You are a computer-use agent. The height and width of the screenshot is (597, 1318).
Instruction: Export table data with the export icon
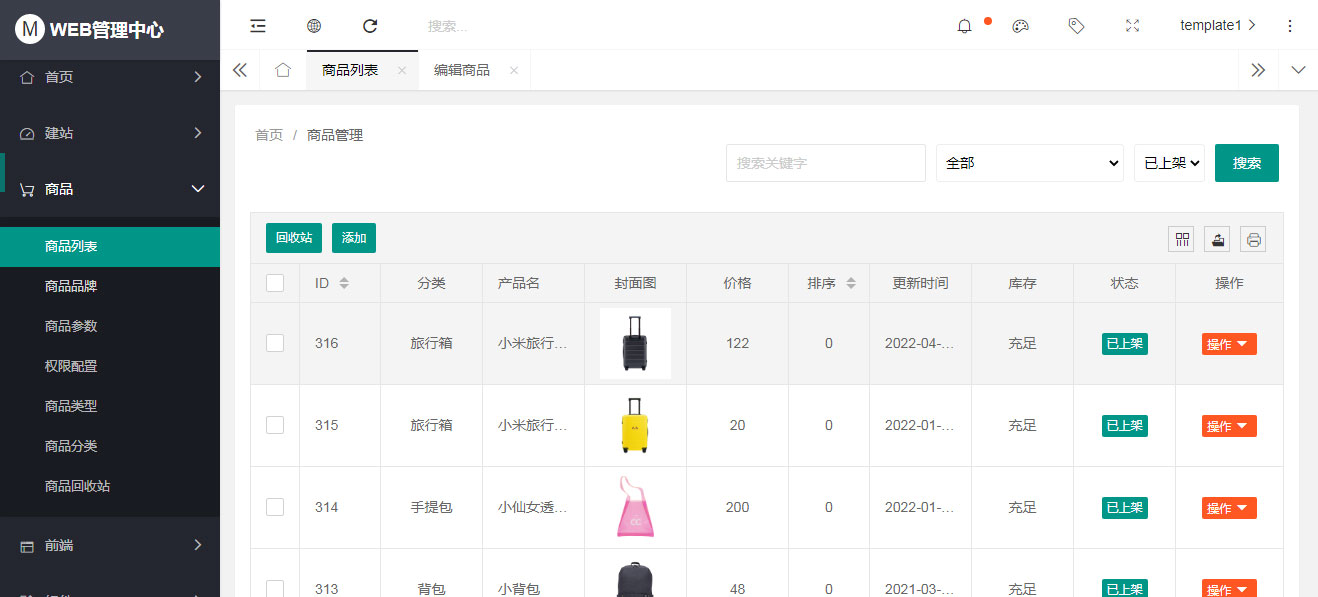point(1217,239)
